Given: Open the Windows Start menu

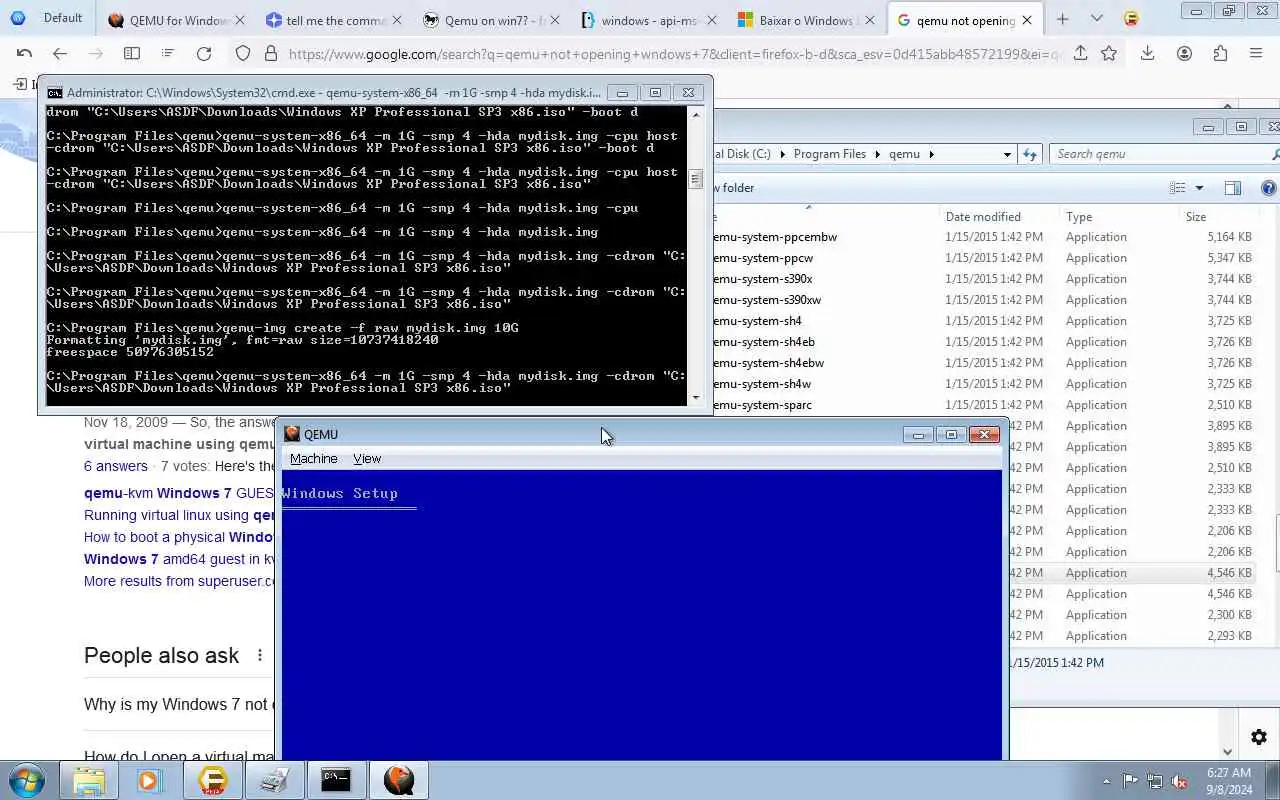Looking at the screenshot, I should tap(27, 780).
